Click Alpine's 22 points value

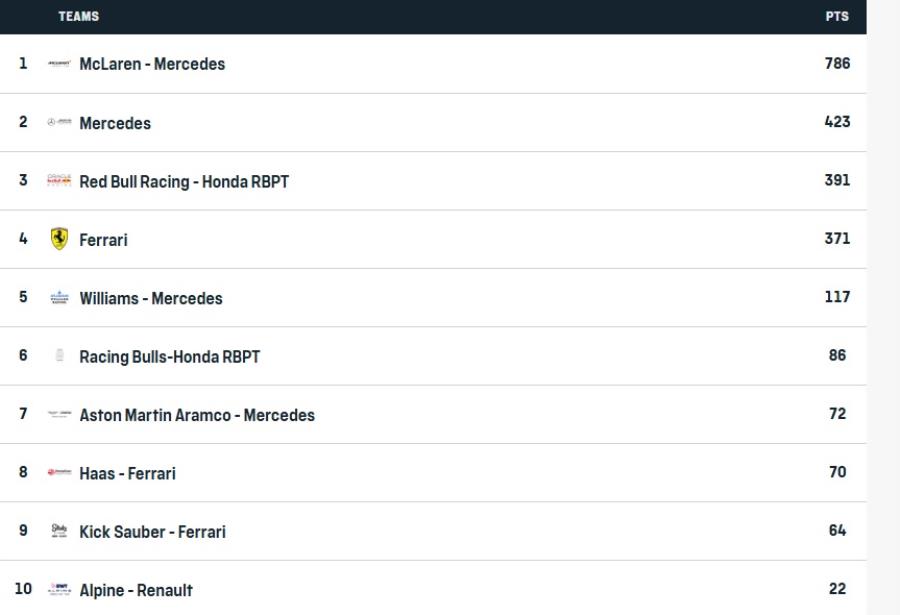tap(837, 589)
